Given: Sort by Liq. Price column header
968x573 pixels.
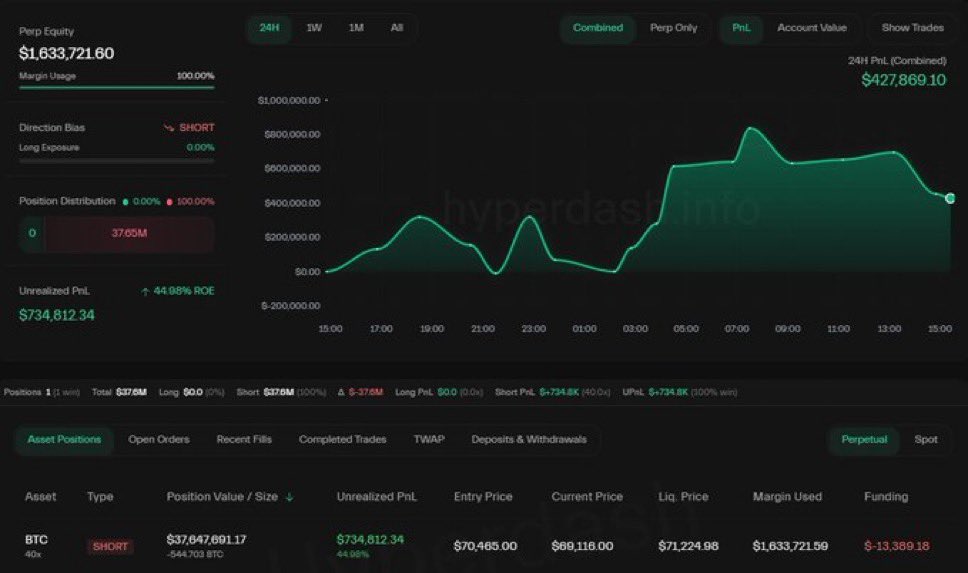Looking at the screenshot, I should (683, 497).
